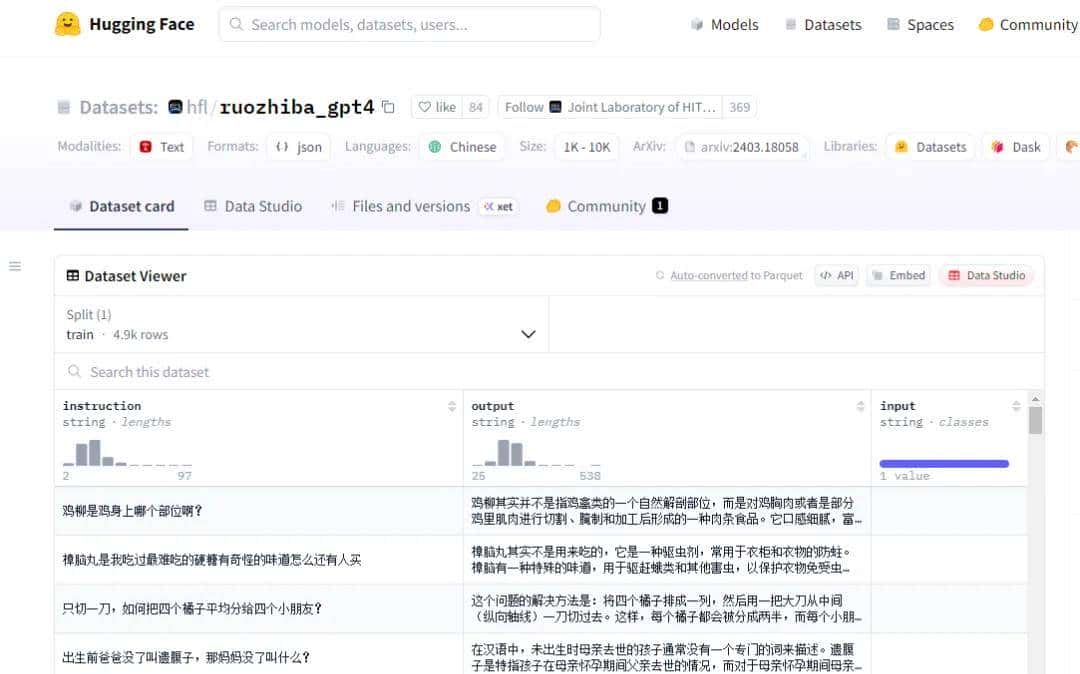The image size is (1080, 674).
Task: Open Models in the top navigation
Action: click(724, 24)
